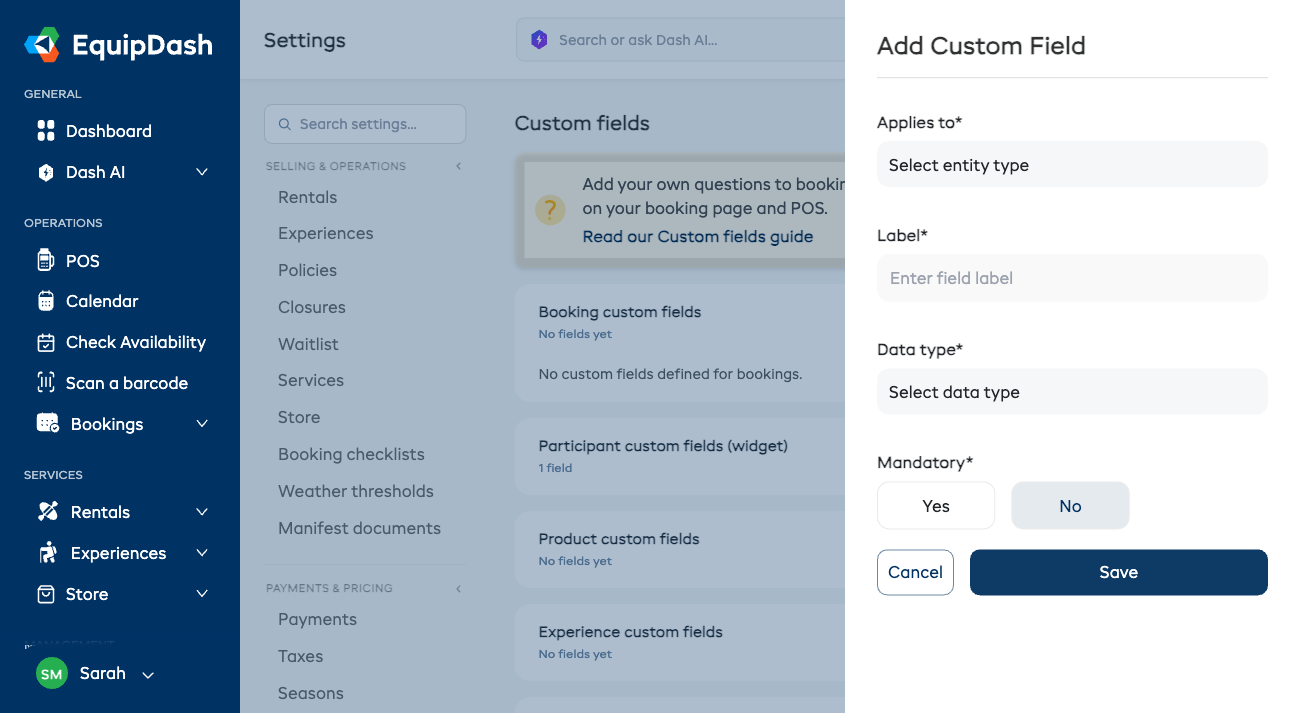Click the Bookings icon in sidebar
This screenshot has width=1300, height=713.
coord(47,424)
